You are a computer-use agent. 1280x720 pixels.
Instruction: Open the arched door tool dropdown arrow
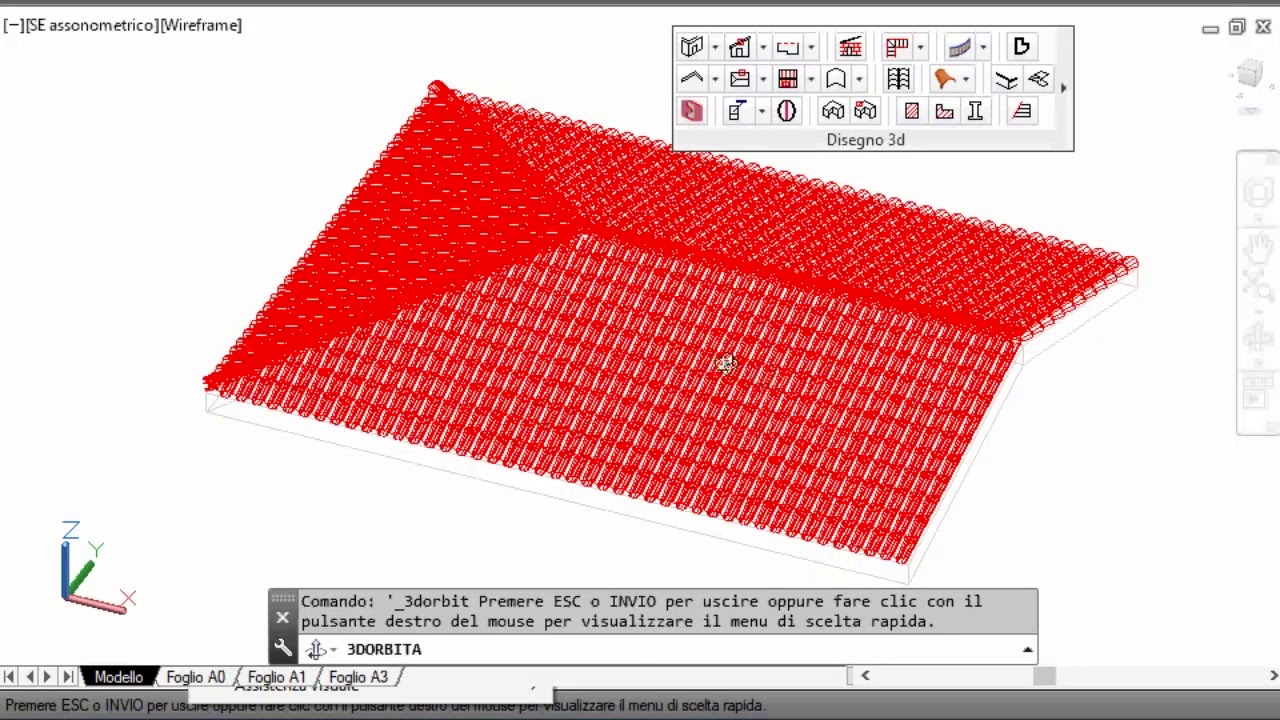point(858,80)
